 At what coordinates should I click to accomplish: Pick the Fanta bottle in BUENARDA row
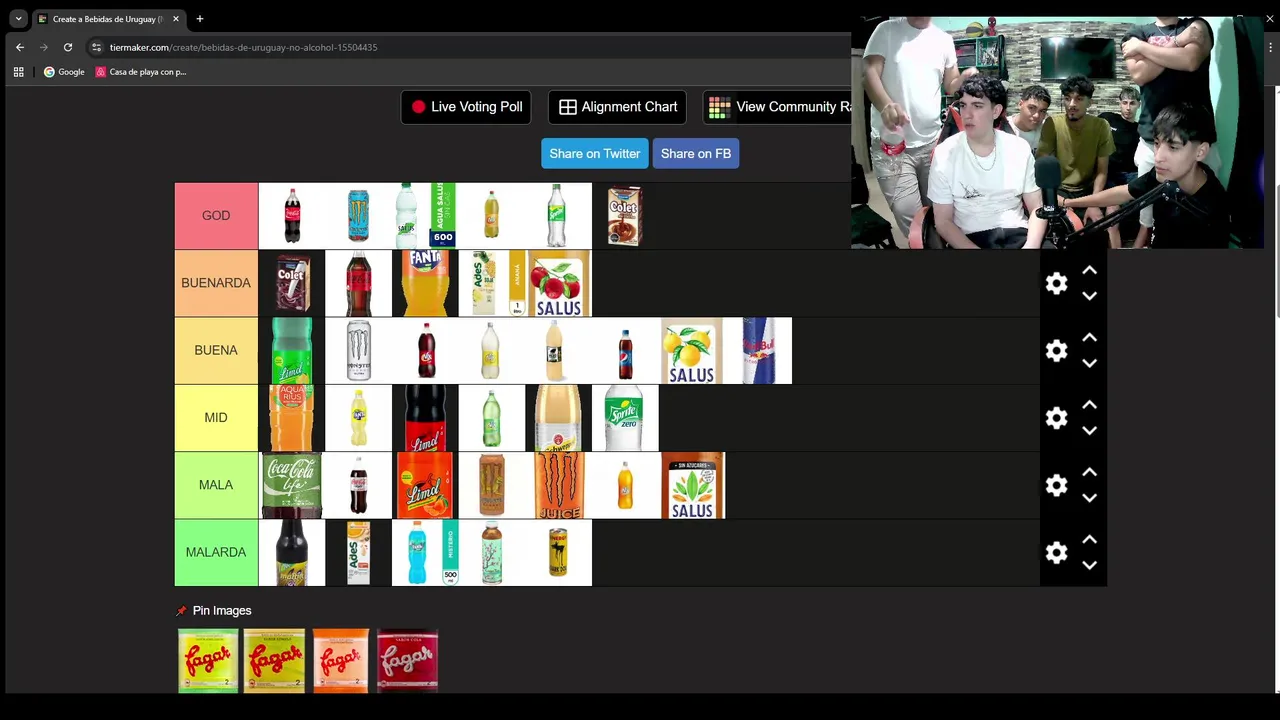425,283
